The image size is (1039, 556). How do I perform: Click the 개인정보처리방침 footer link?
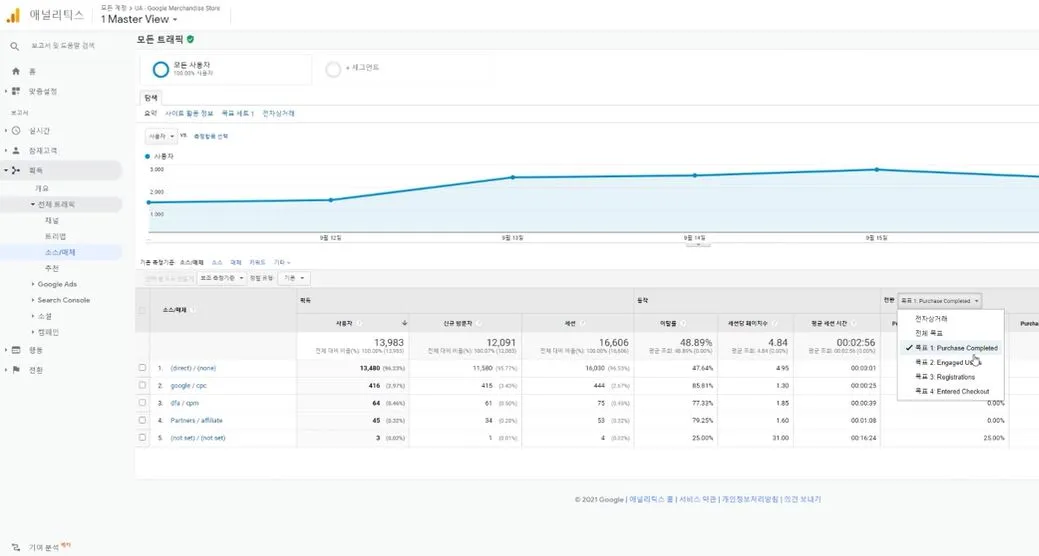(x=750, y=499)
